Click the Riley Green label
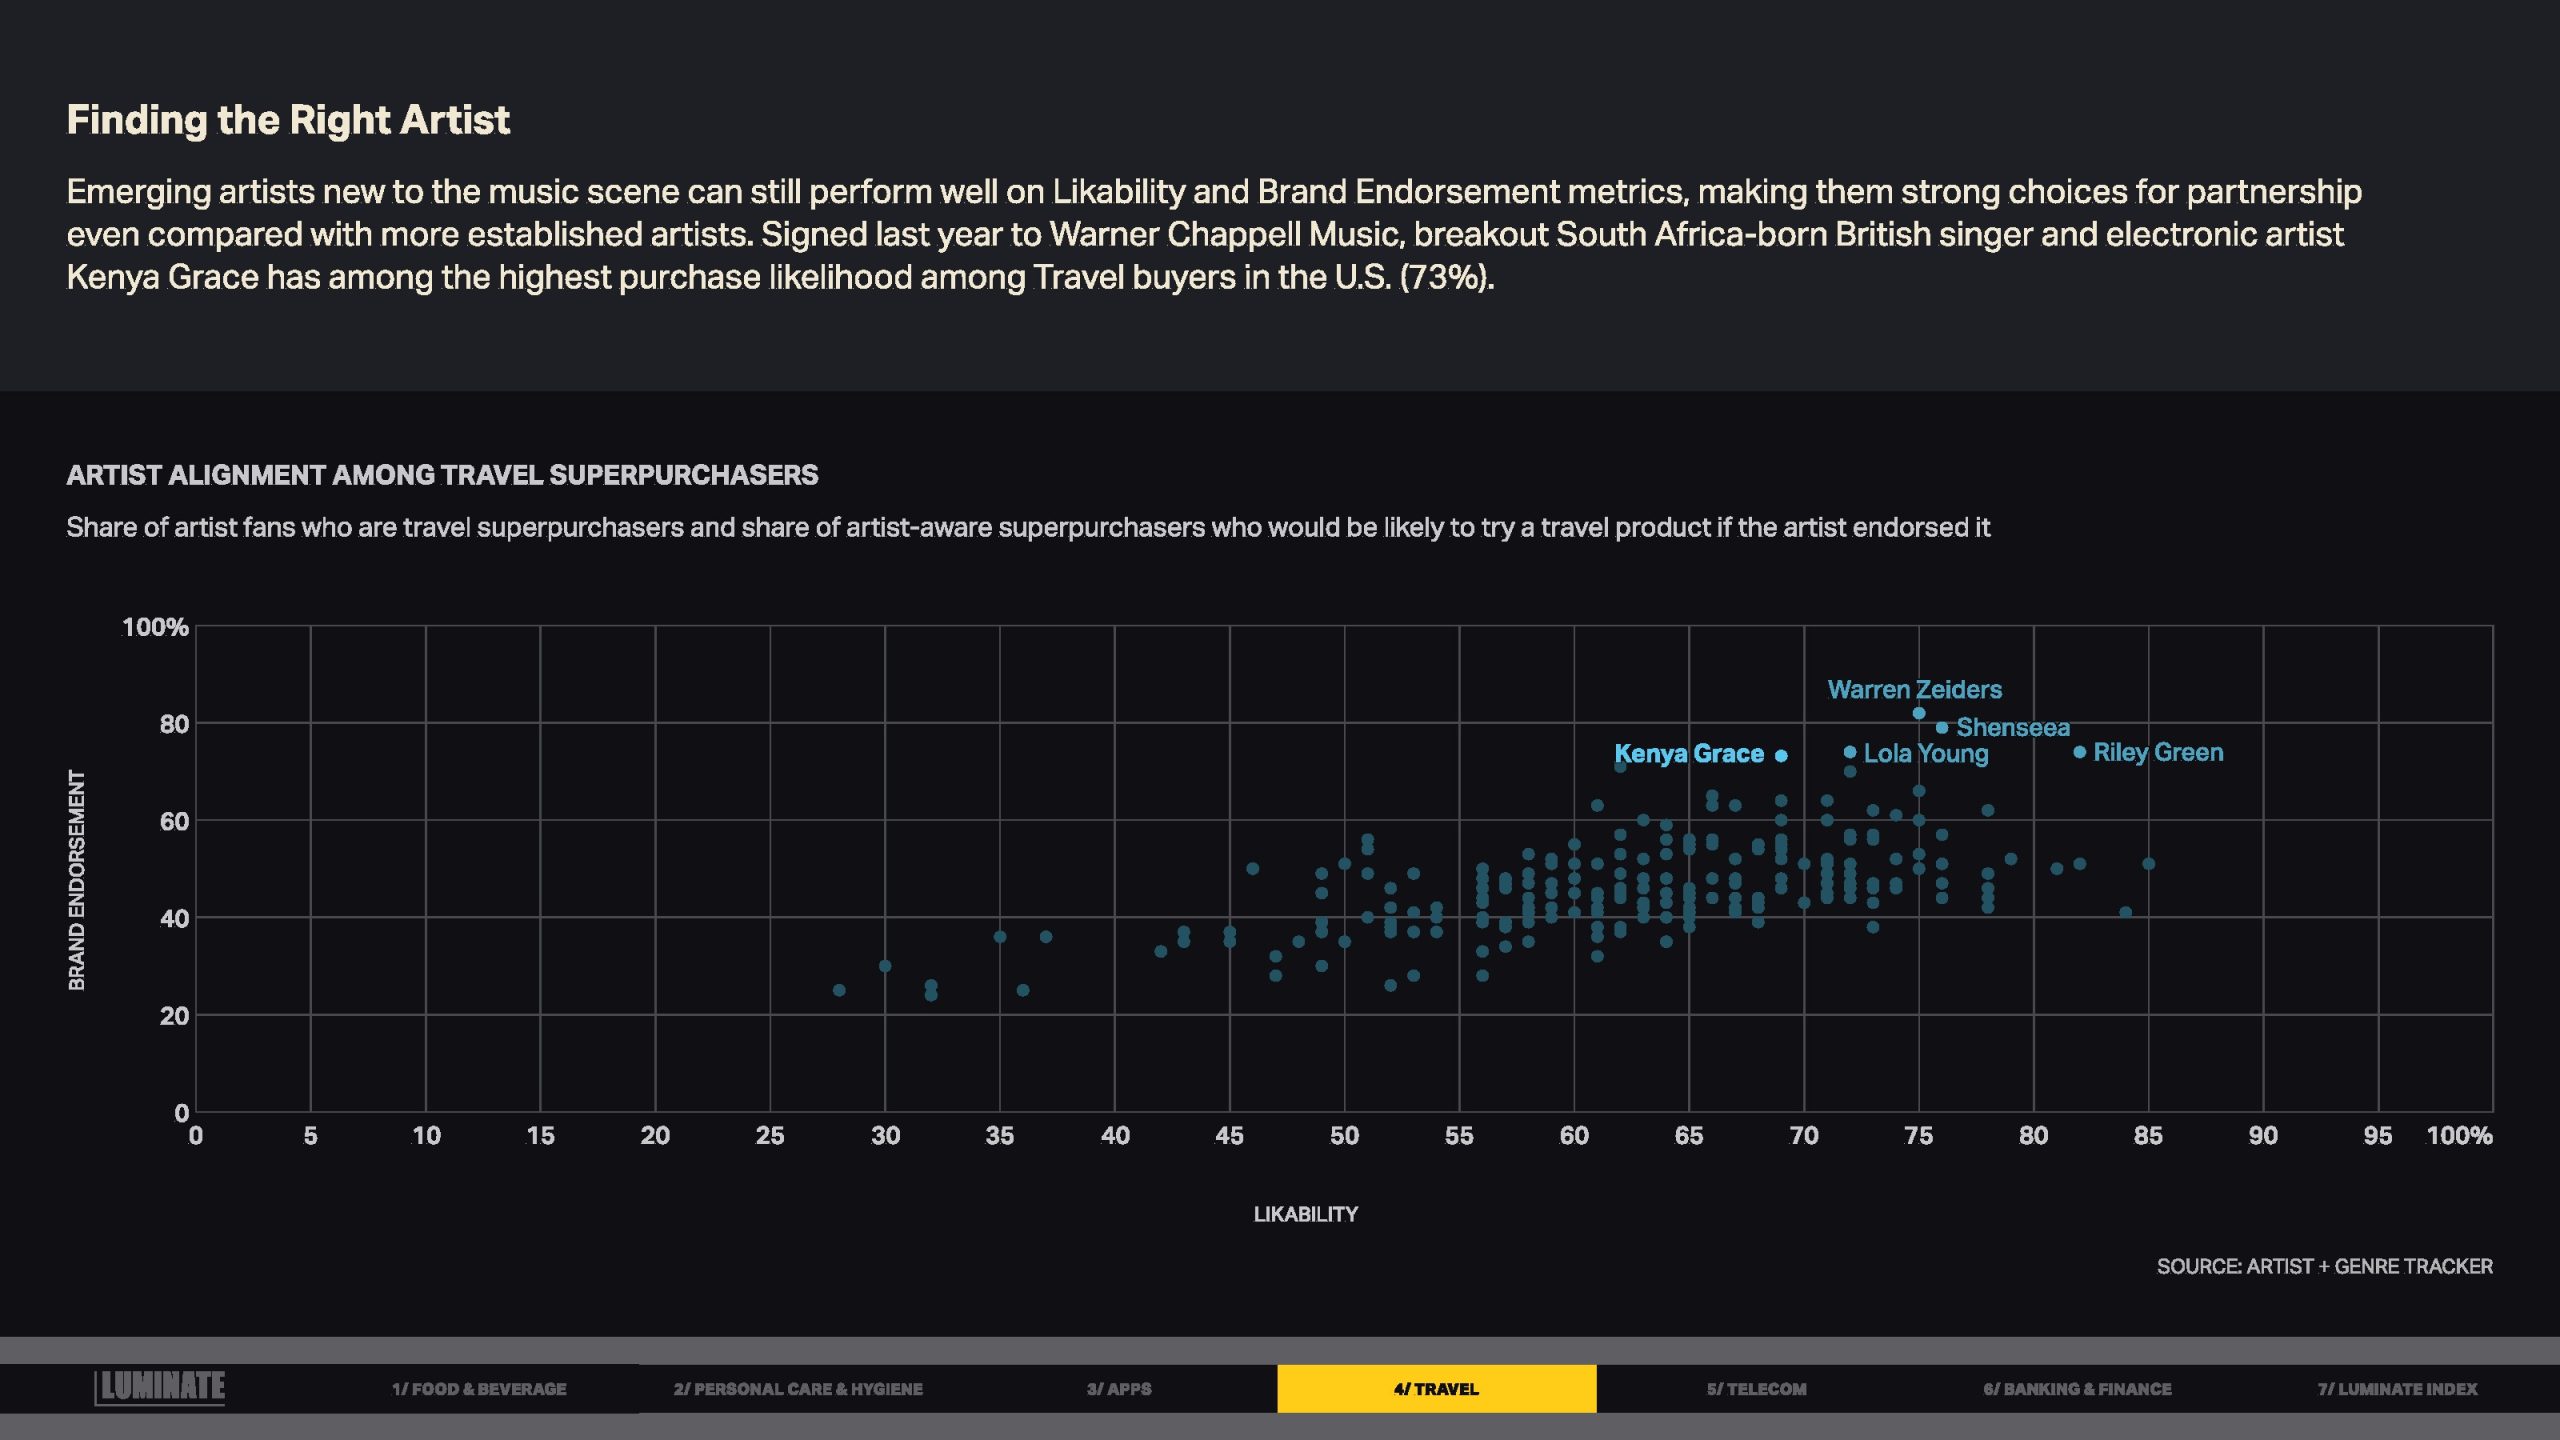Viewport: 2560px width, 1440px height. [2158, 753]
